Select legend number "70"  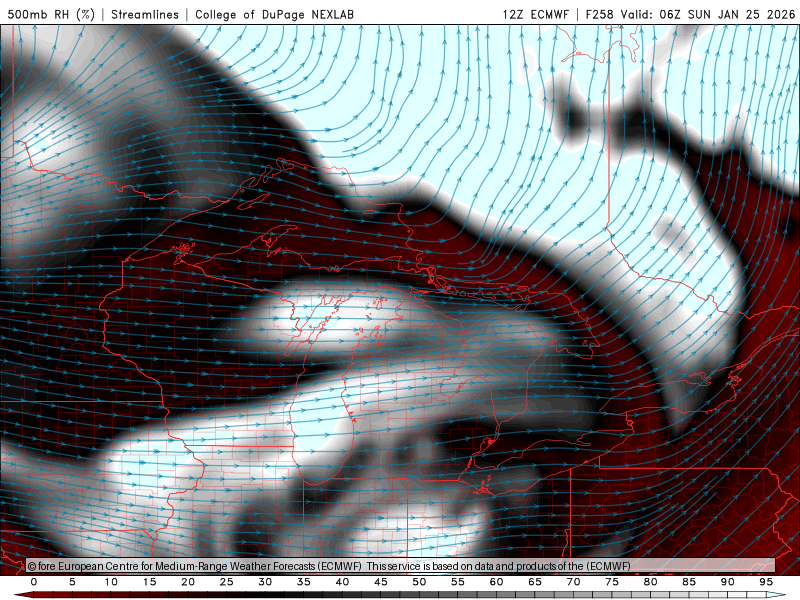[573, 582]
